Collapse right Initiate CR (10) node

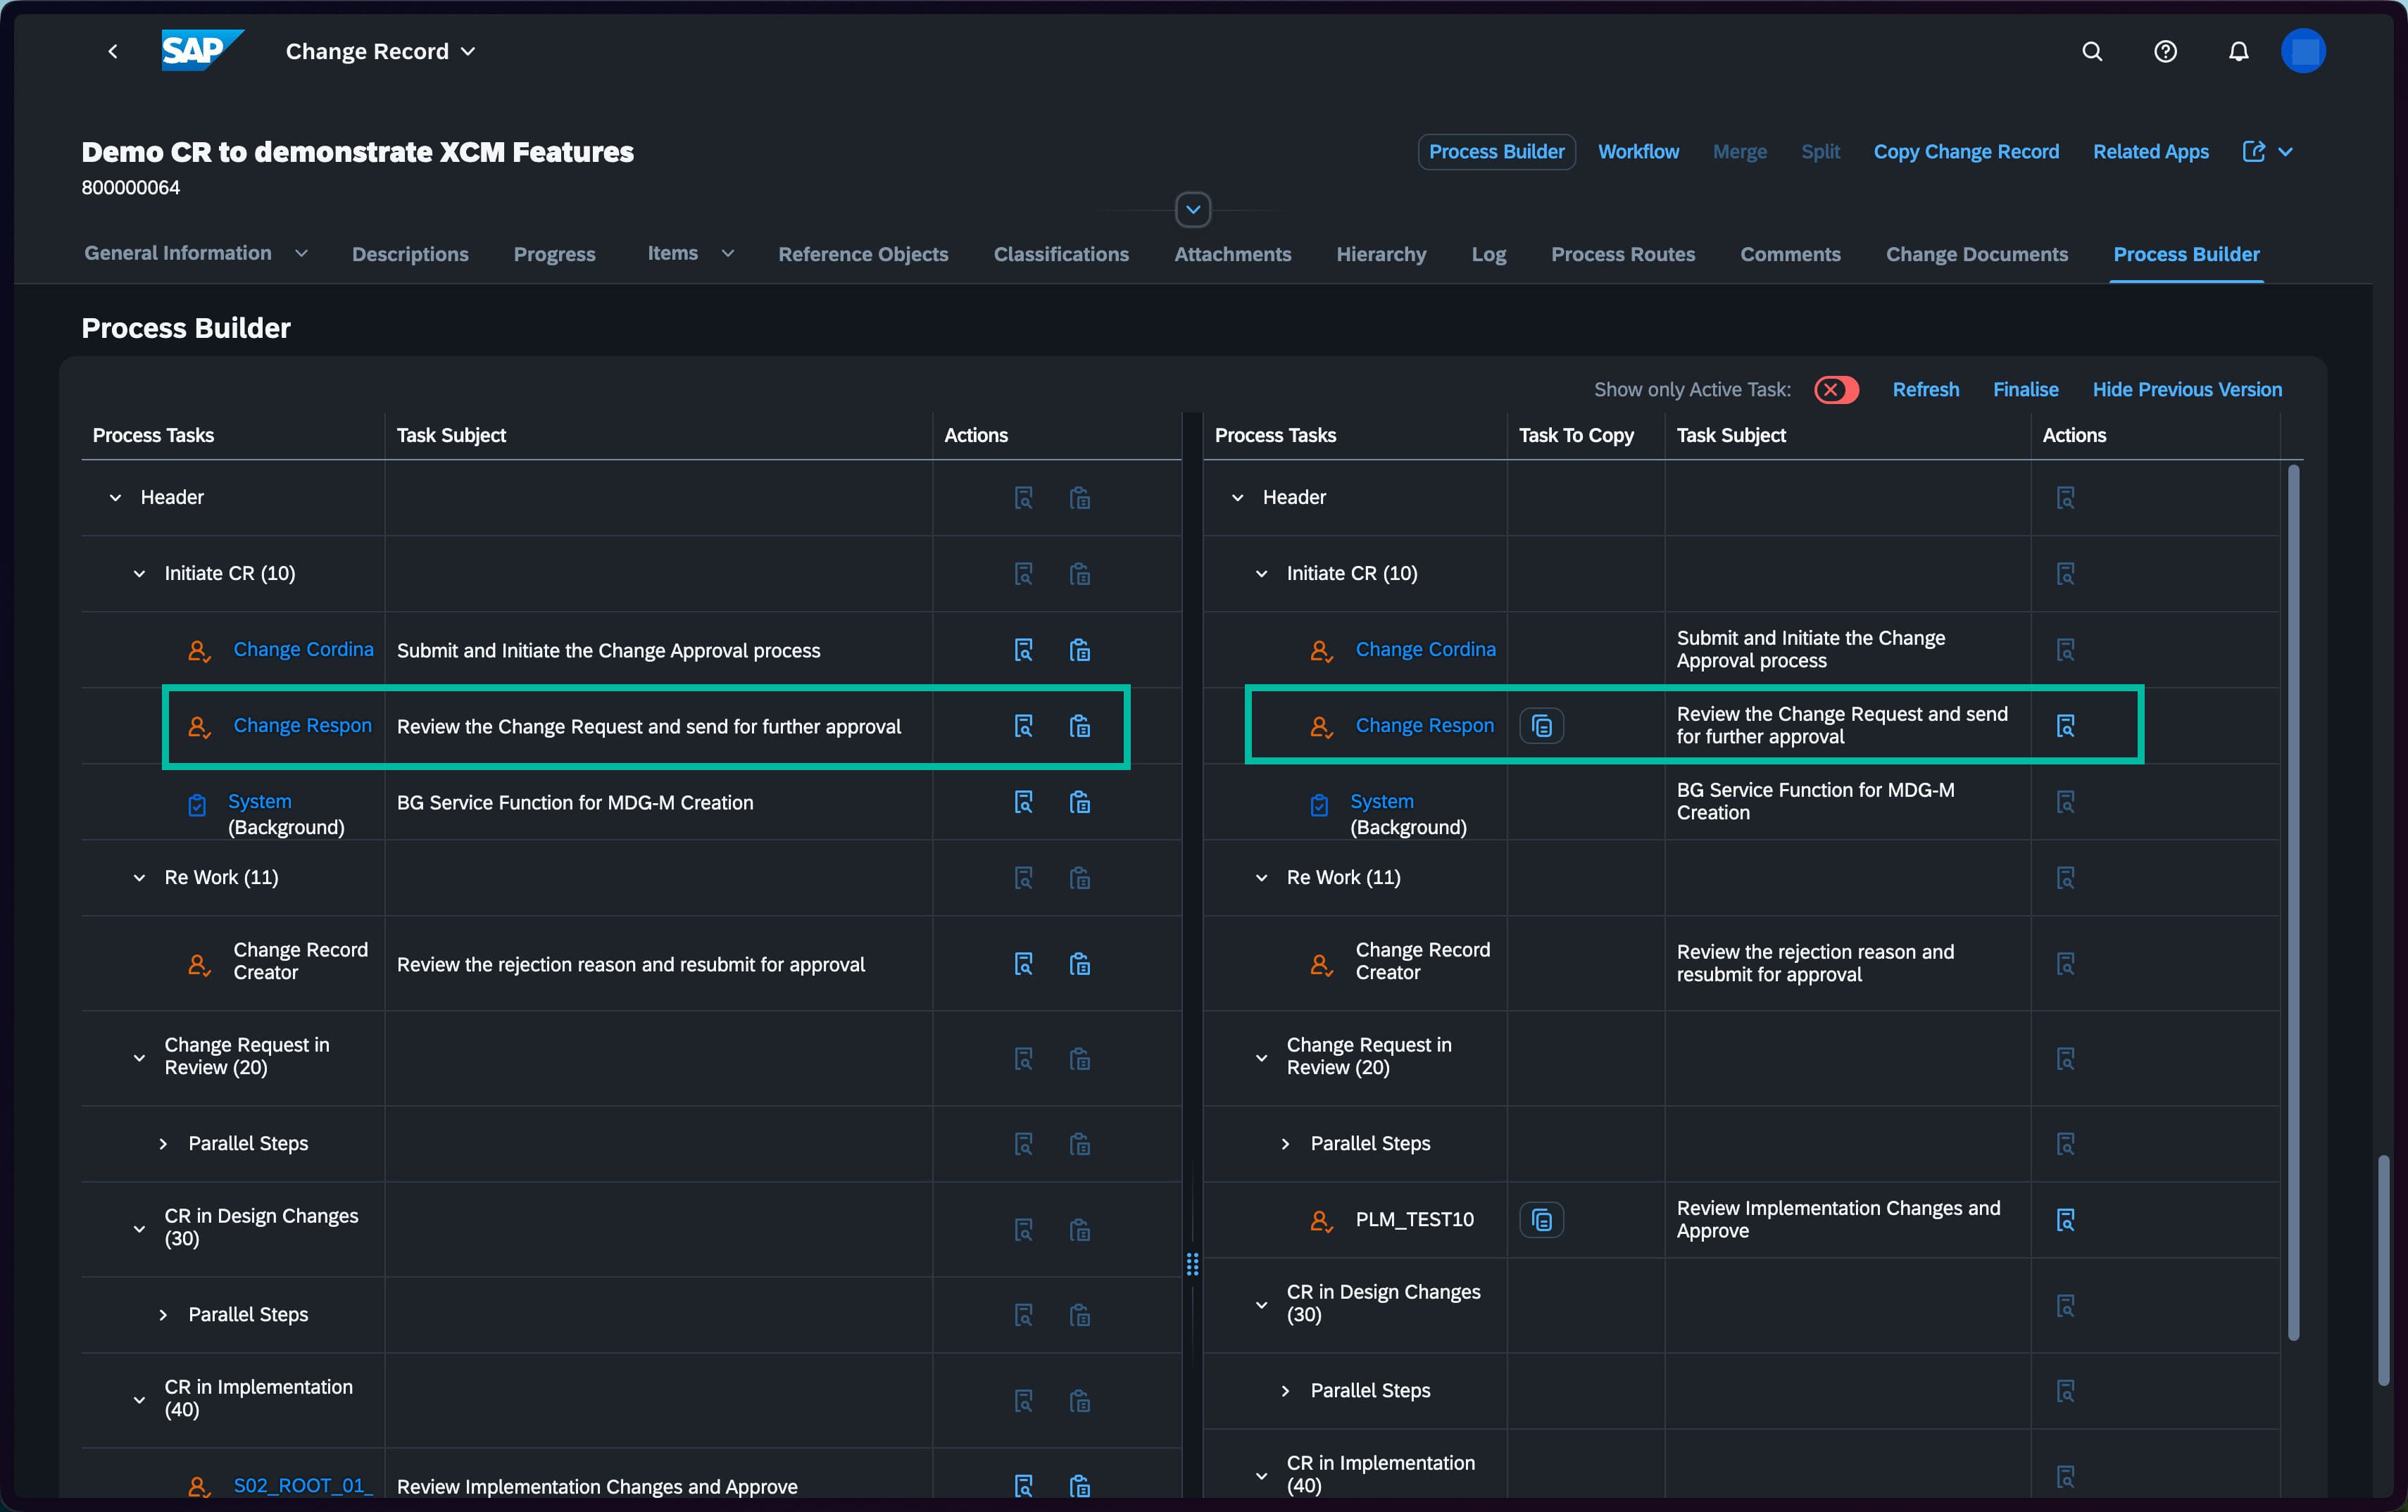tap(1261, 574)
